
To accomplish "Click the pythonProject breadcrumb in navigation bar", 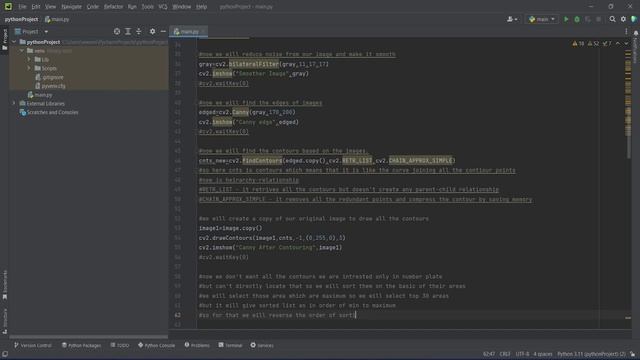I will coord(22,19).
